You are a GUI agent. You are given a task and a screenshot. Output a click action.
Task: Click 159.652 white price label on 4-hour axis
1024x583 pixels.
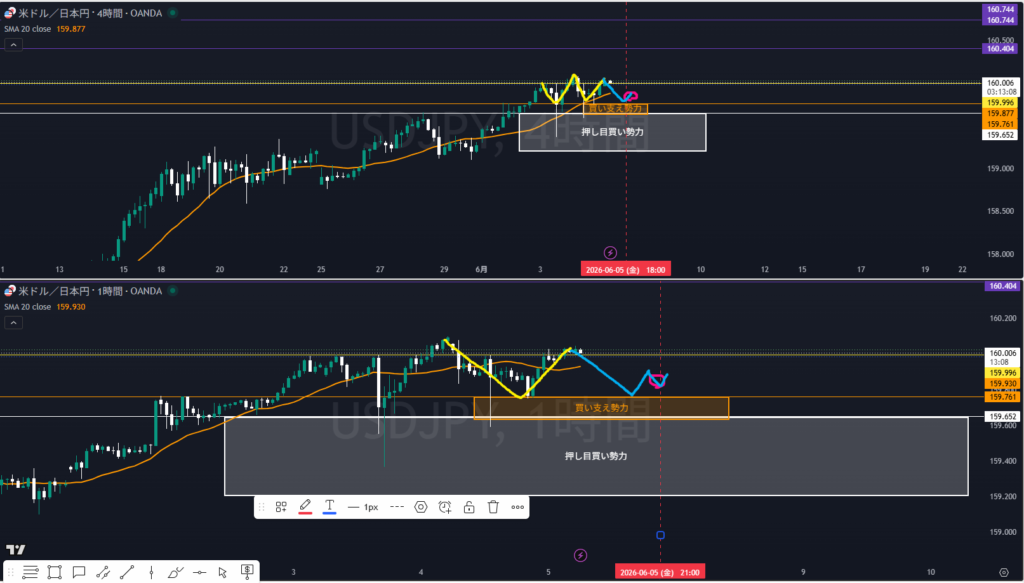1000,135
